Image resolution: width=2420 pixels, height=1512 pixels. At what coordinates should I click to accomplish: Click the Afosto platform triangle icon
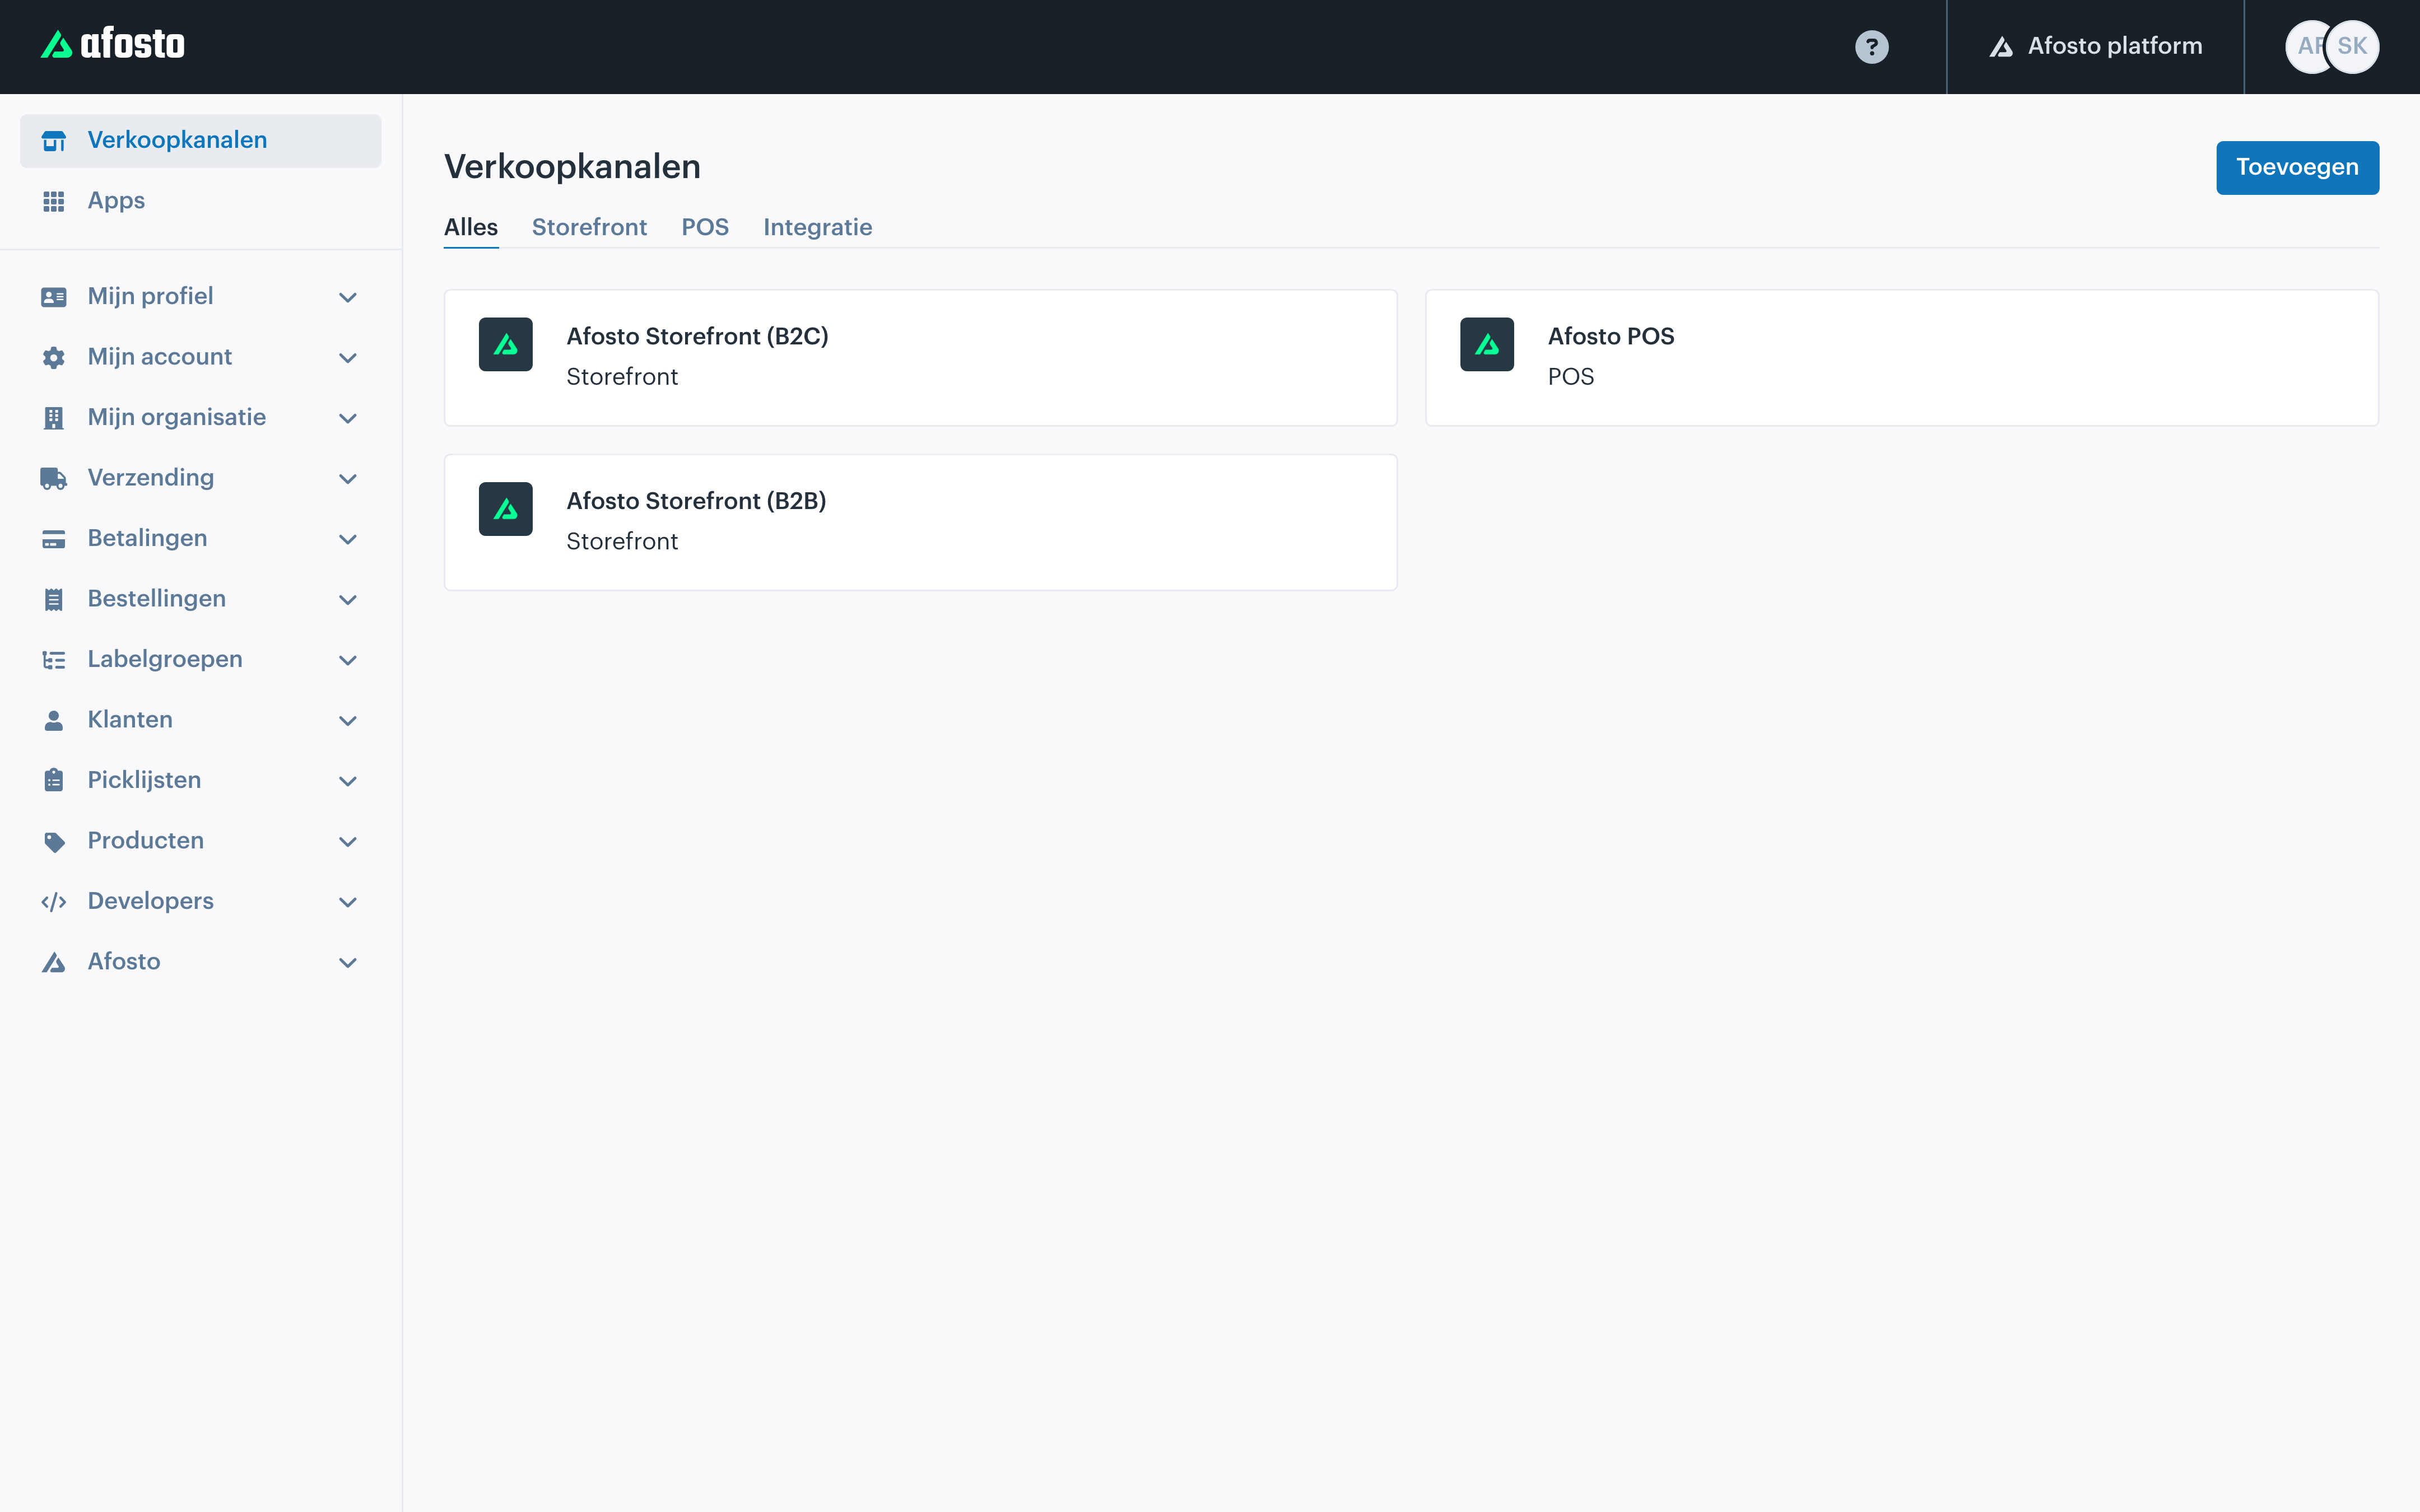[2000, 47]
